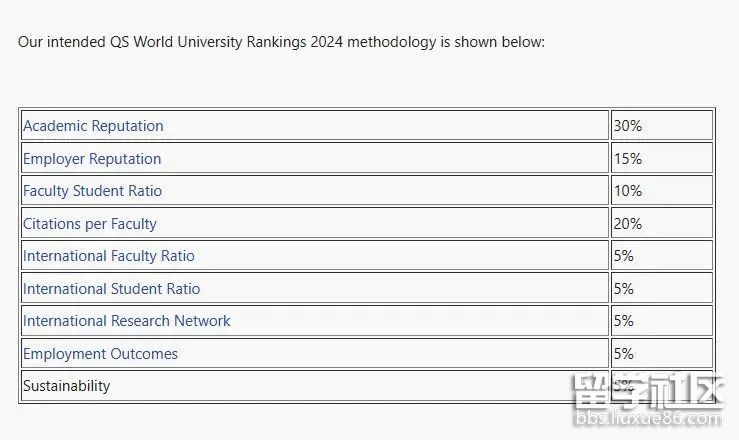Open the Citations per Faculty link
The image size is (739, 440).
[90, 224]
